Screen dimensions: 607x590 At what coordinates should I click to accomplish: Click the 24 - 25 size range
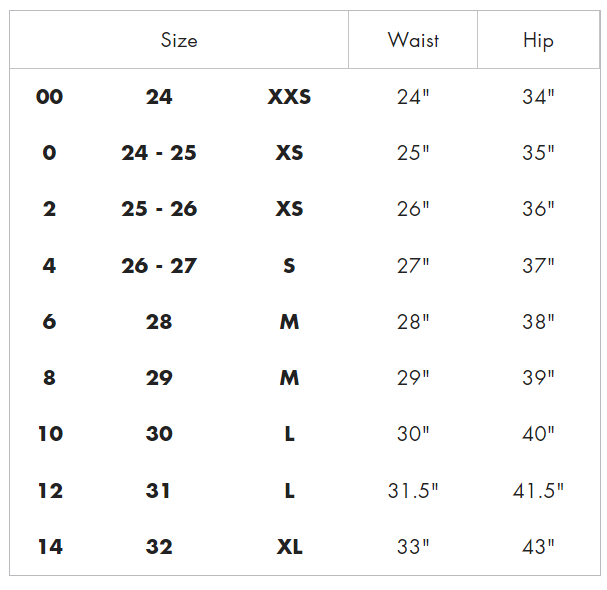[x=159, y=153]
